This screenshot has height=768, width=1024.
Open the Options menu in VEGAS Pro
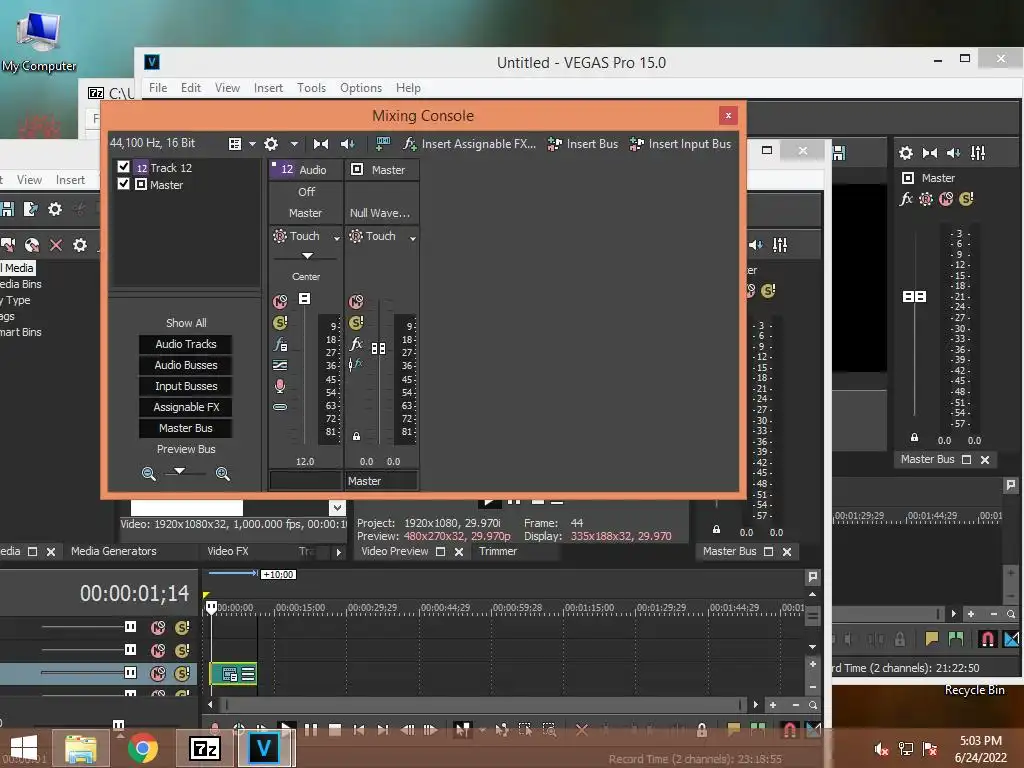tap(360, 88)
